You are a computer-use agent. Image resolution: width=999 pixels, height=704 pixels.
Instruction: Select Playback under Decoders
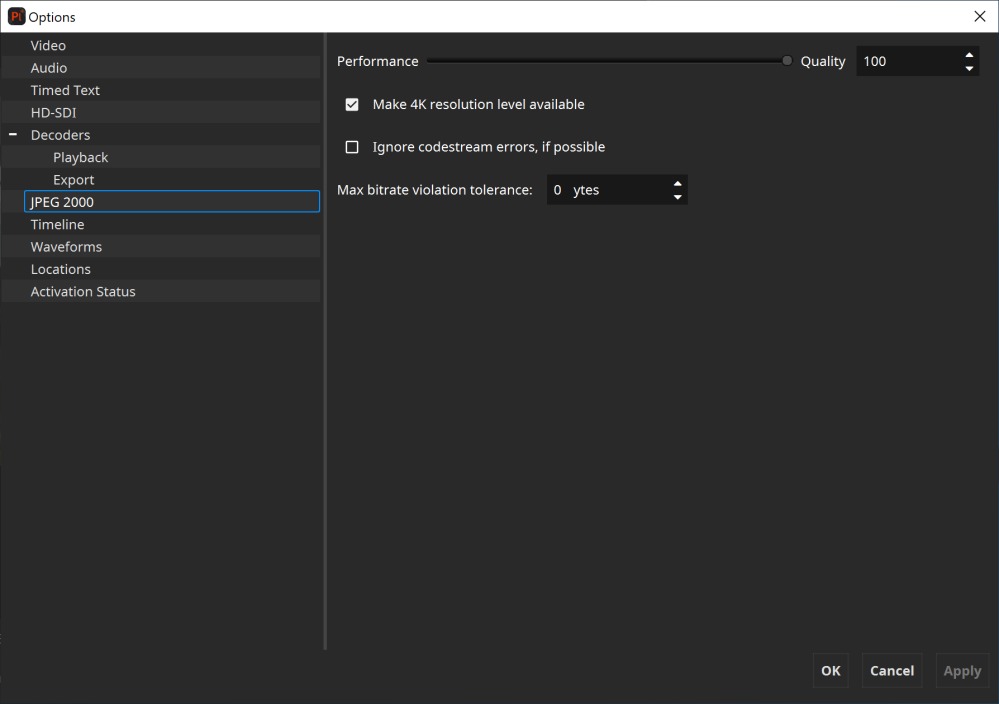tap(80, 157)
